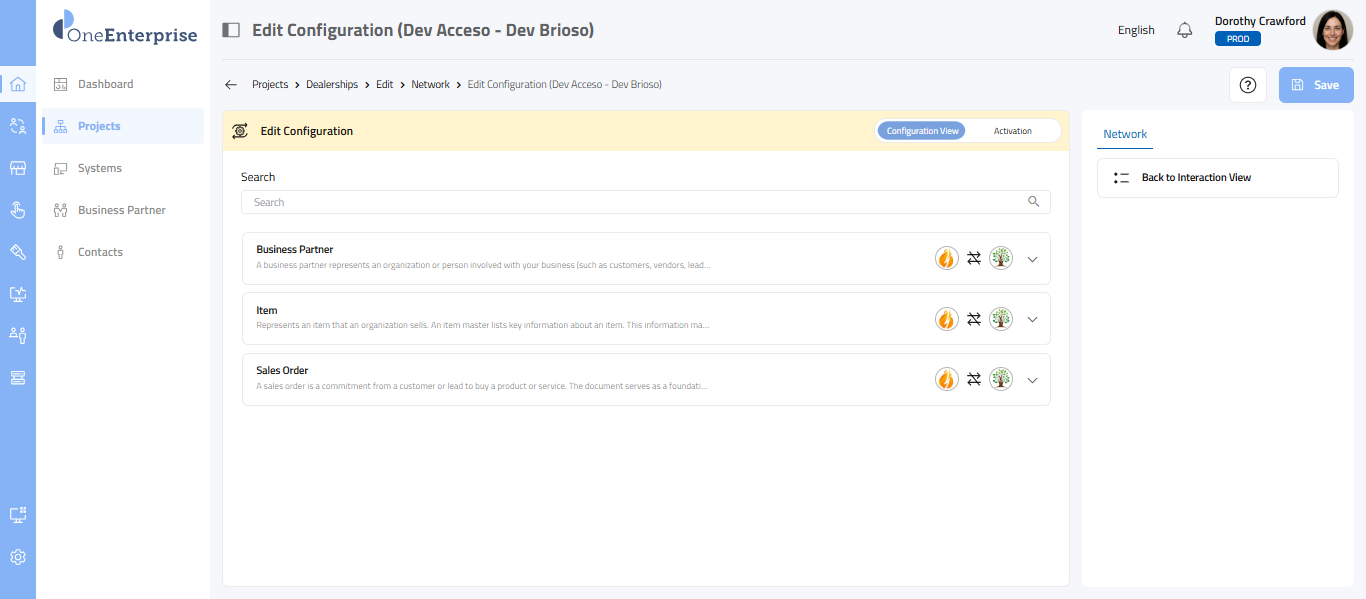Open the settings gear in left rail

point(17,557)
